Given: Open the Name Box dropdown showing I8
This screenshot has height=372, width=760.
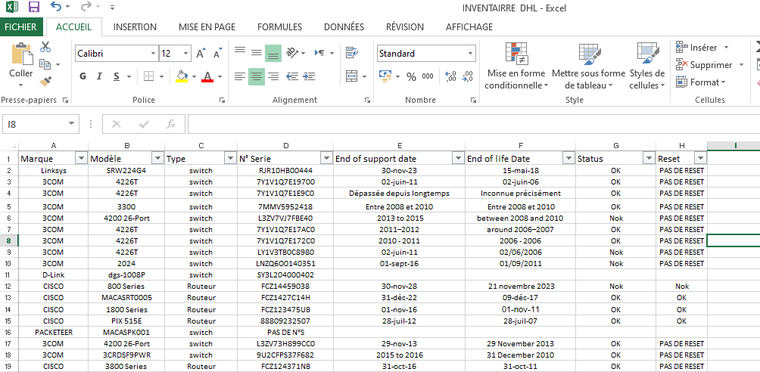Looking at the screenshot, I should click(x=71, y=124).
